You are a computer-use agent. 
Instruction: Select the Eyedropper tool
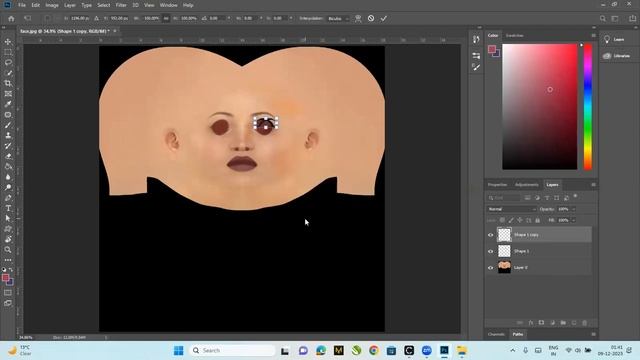tap(8, 104)
